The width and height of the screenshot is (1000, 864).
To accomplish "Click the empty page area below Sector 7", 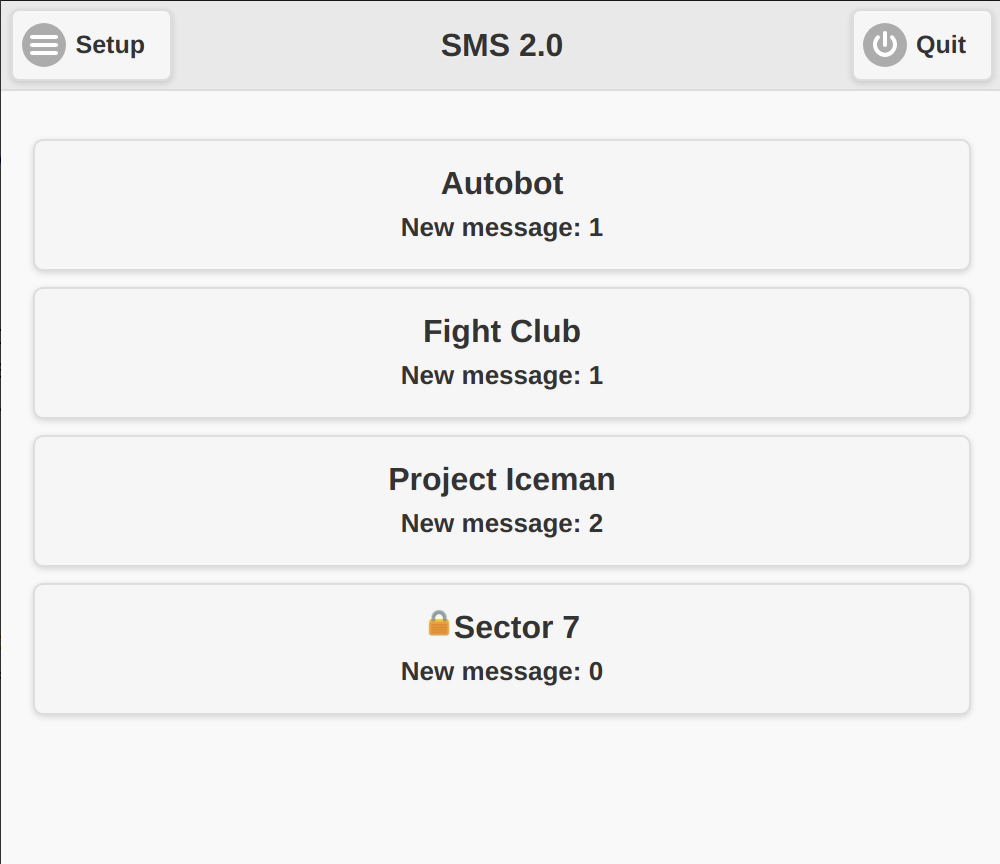I will pyautogui.click(x=500, y=790).
